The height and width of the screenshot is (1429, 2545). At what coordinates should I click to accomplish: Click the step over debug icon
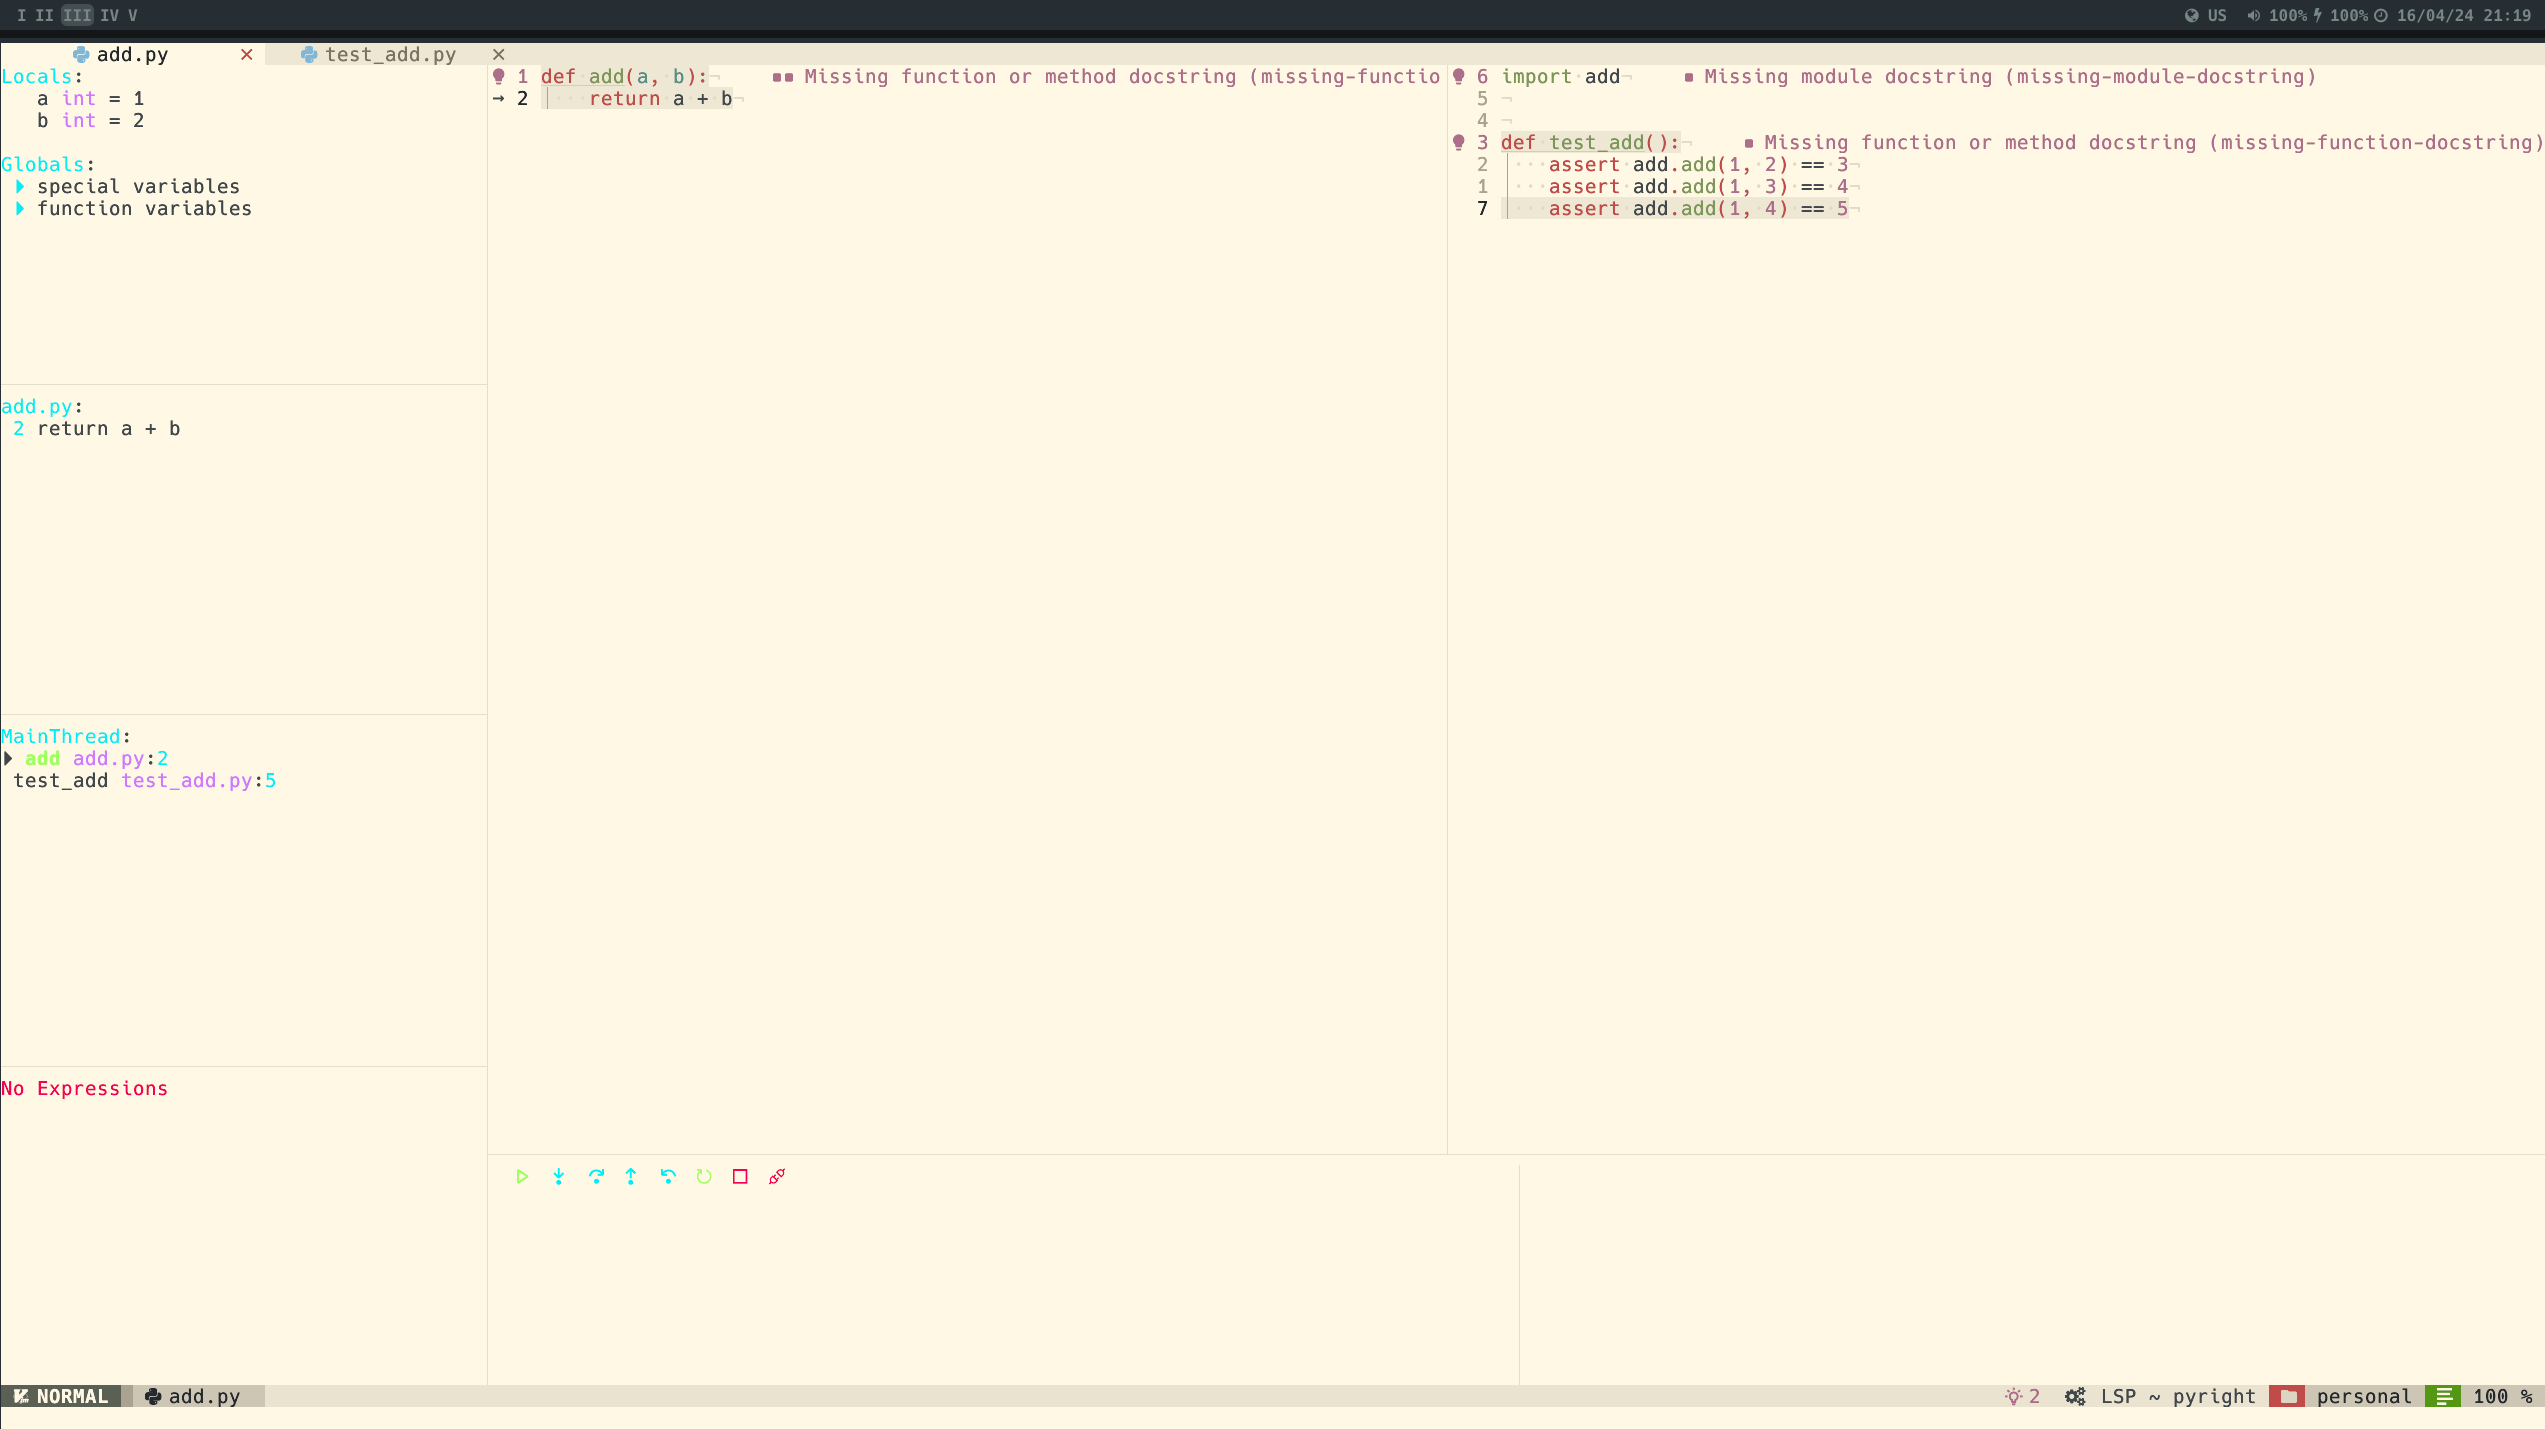(596, 1176)
